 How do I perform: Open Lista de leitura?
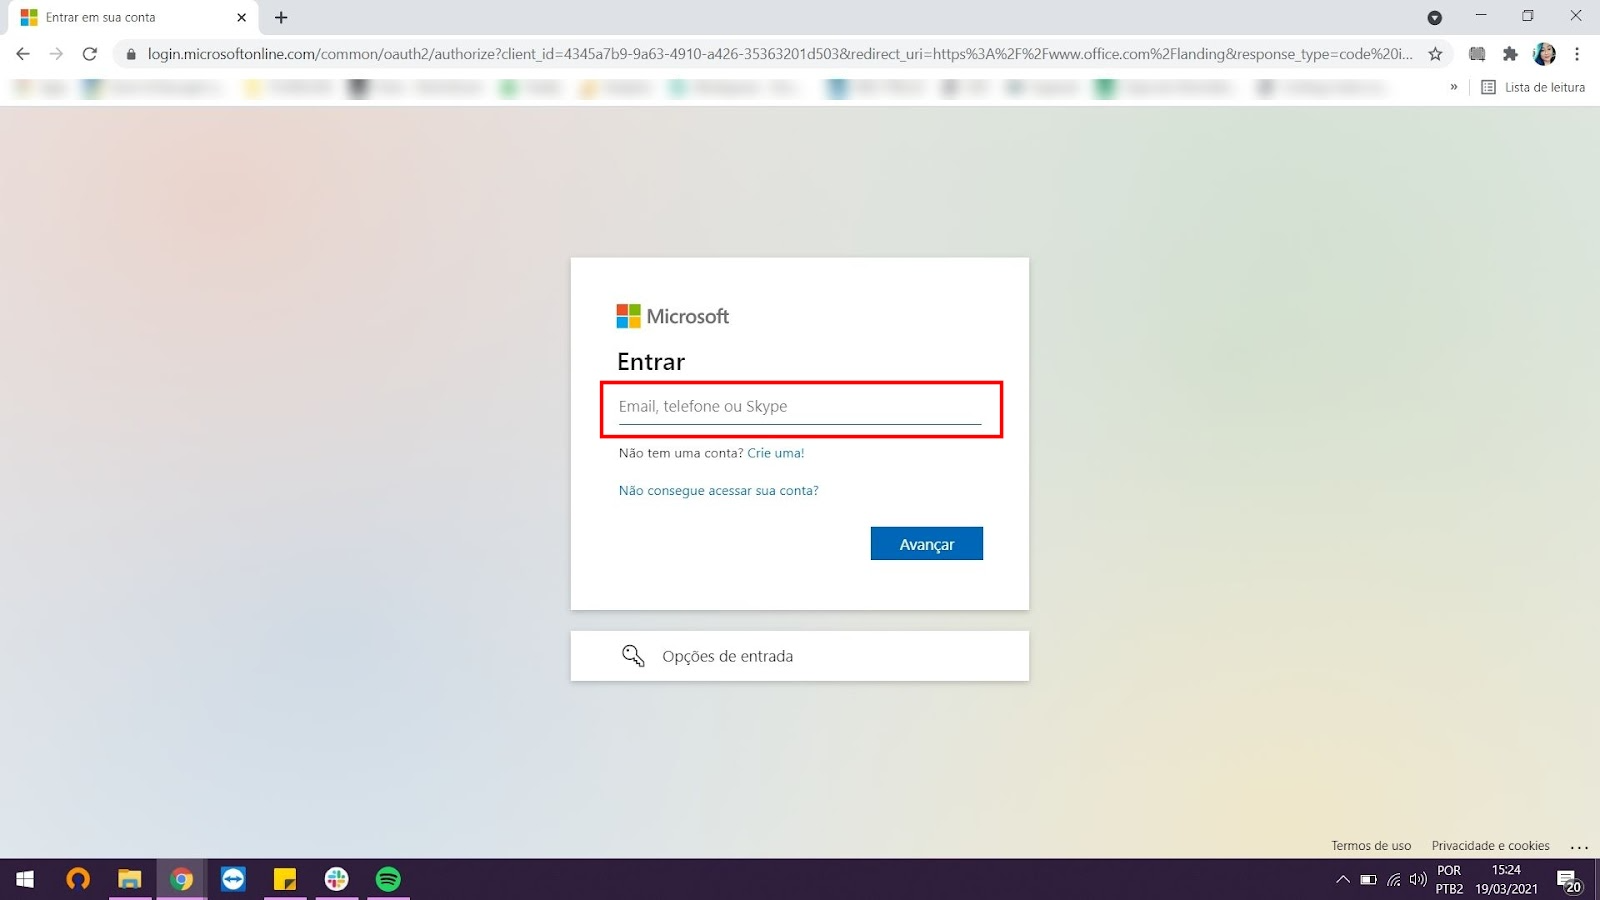(1533, 87)
